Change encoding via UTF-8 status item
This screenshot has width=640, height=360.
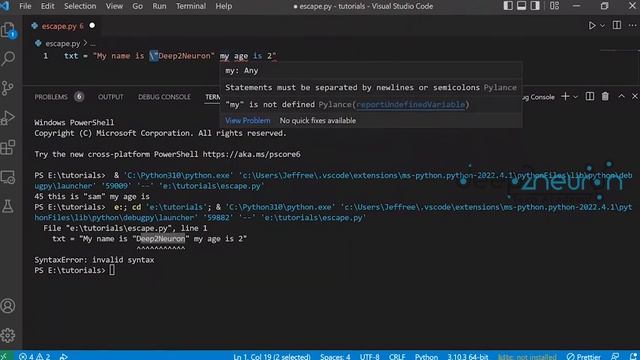369,356
